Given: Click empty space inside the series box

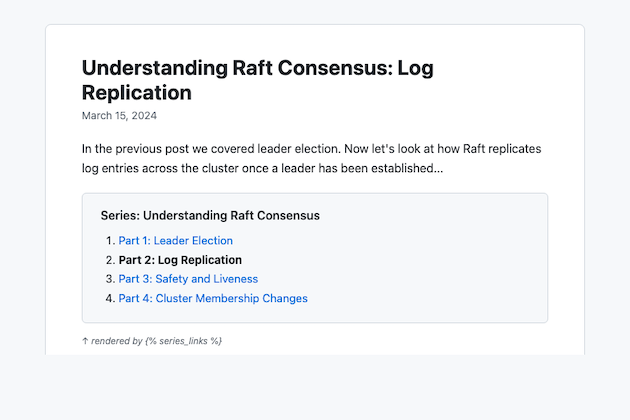Looking at the screenshot, I should coord(450,270).
